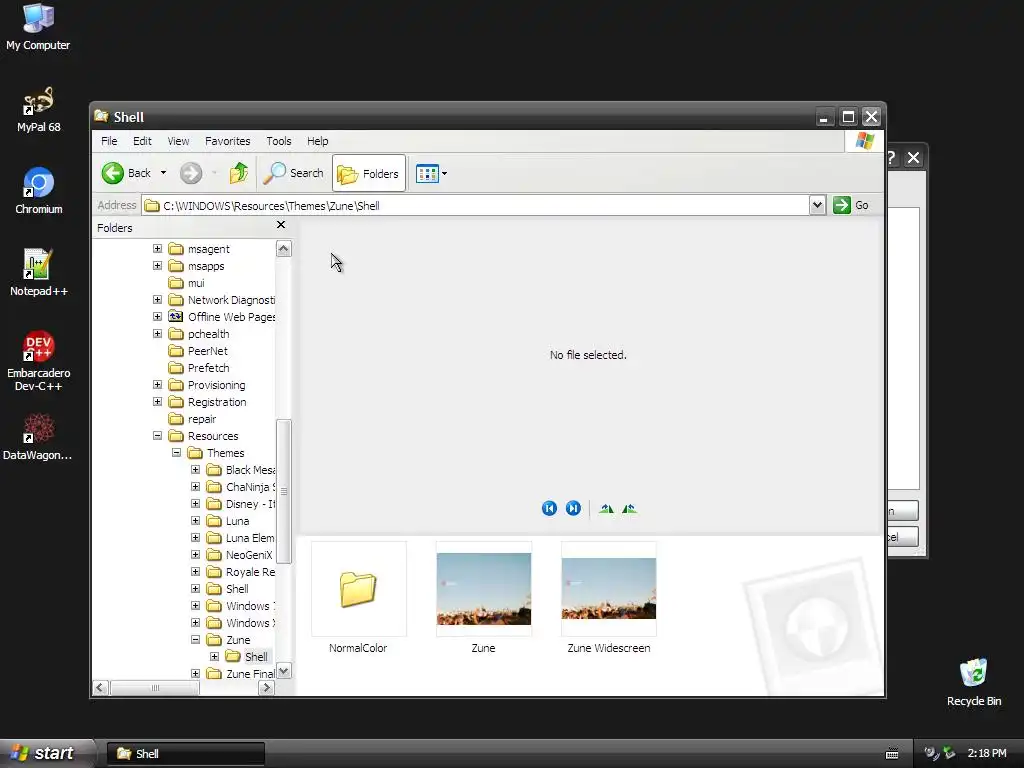
Task: Select the Luna folder in tree
Action: coord(227,520)
